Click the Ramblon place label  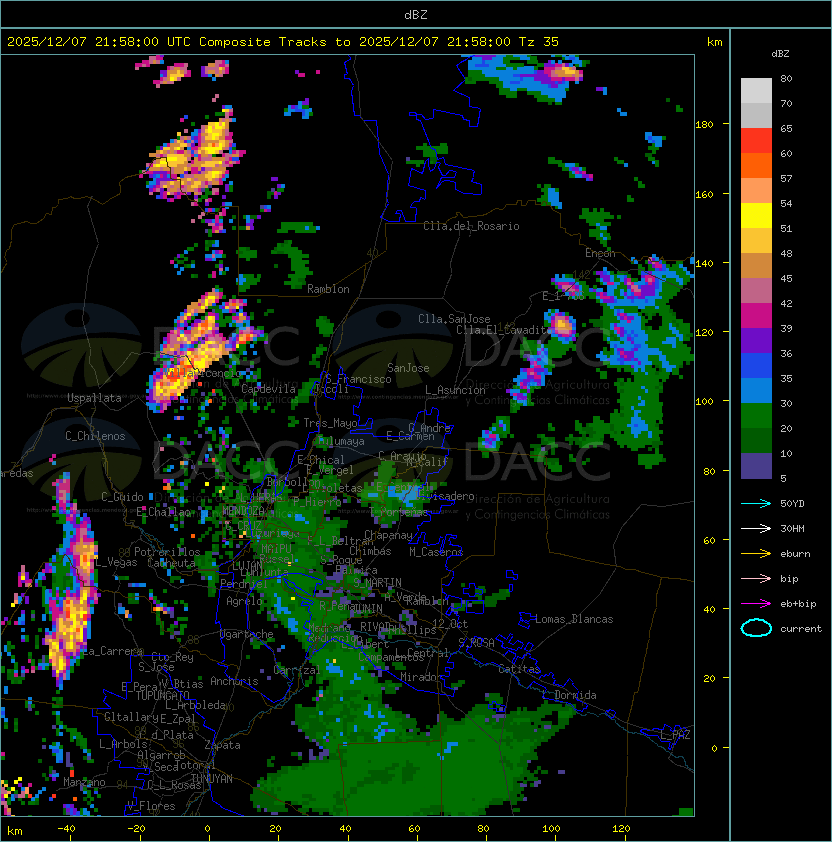tap(328, 289)
